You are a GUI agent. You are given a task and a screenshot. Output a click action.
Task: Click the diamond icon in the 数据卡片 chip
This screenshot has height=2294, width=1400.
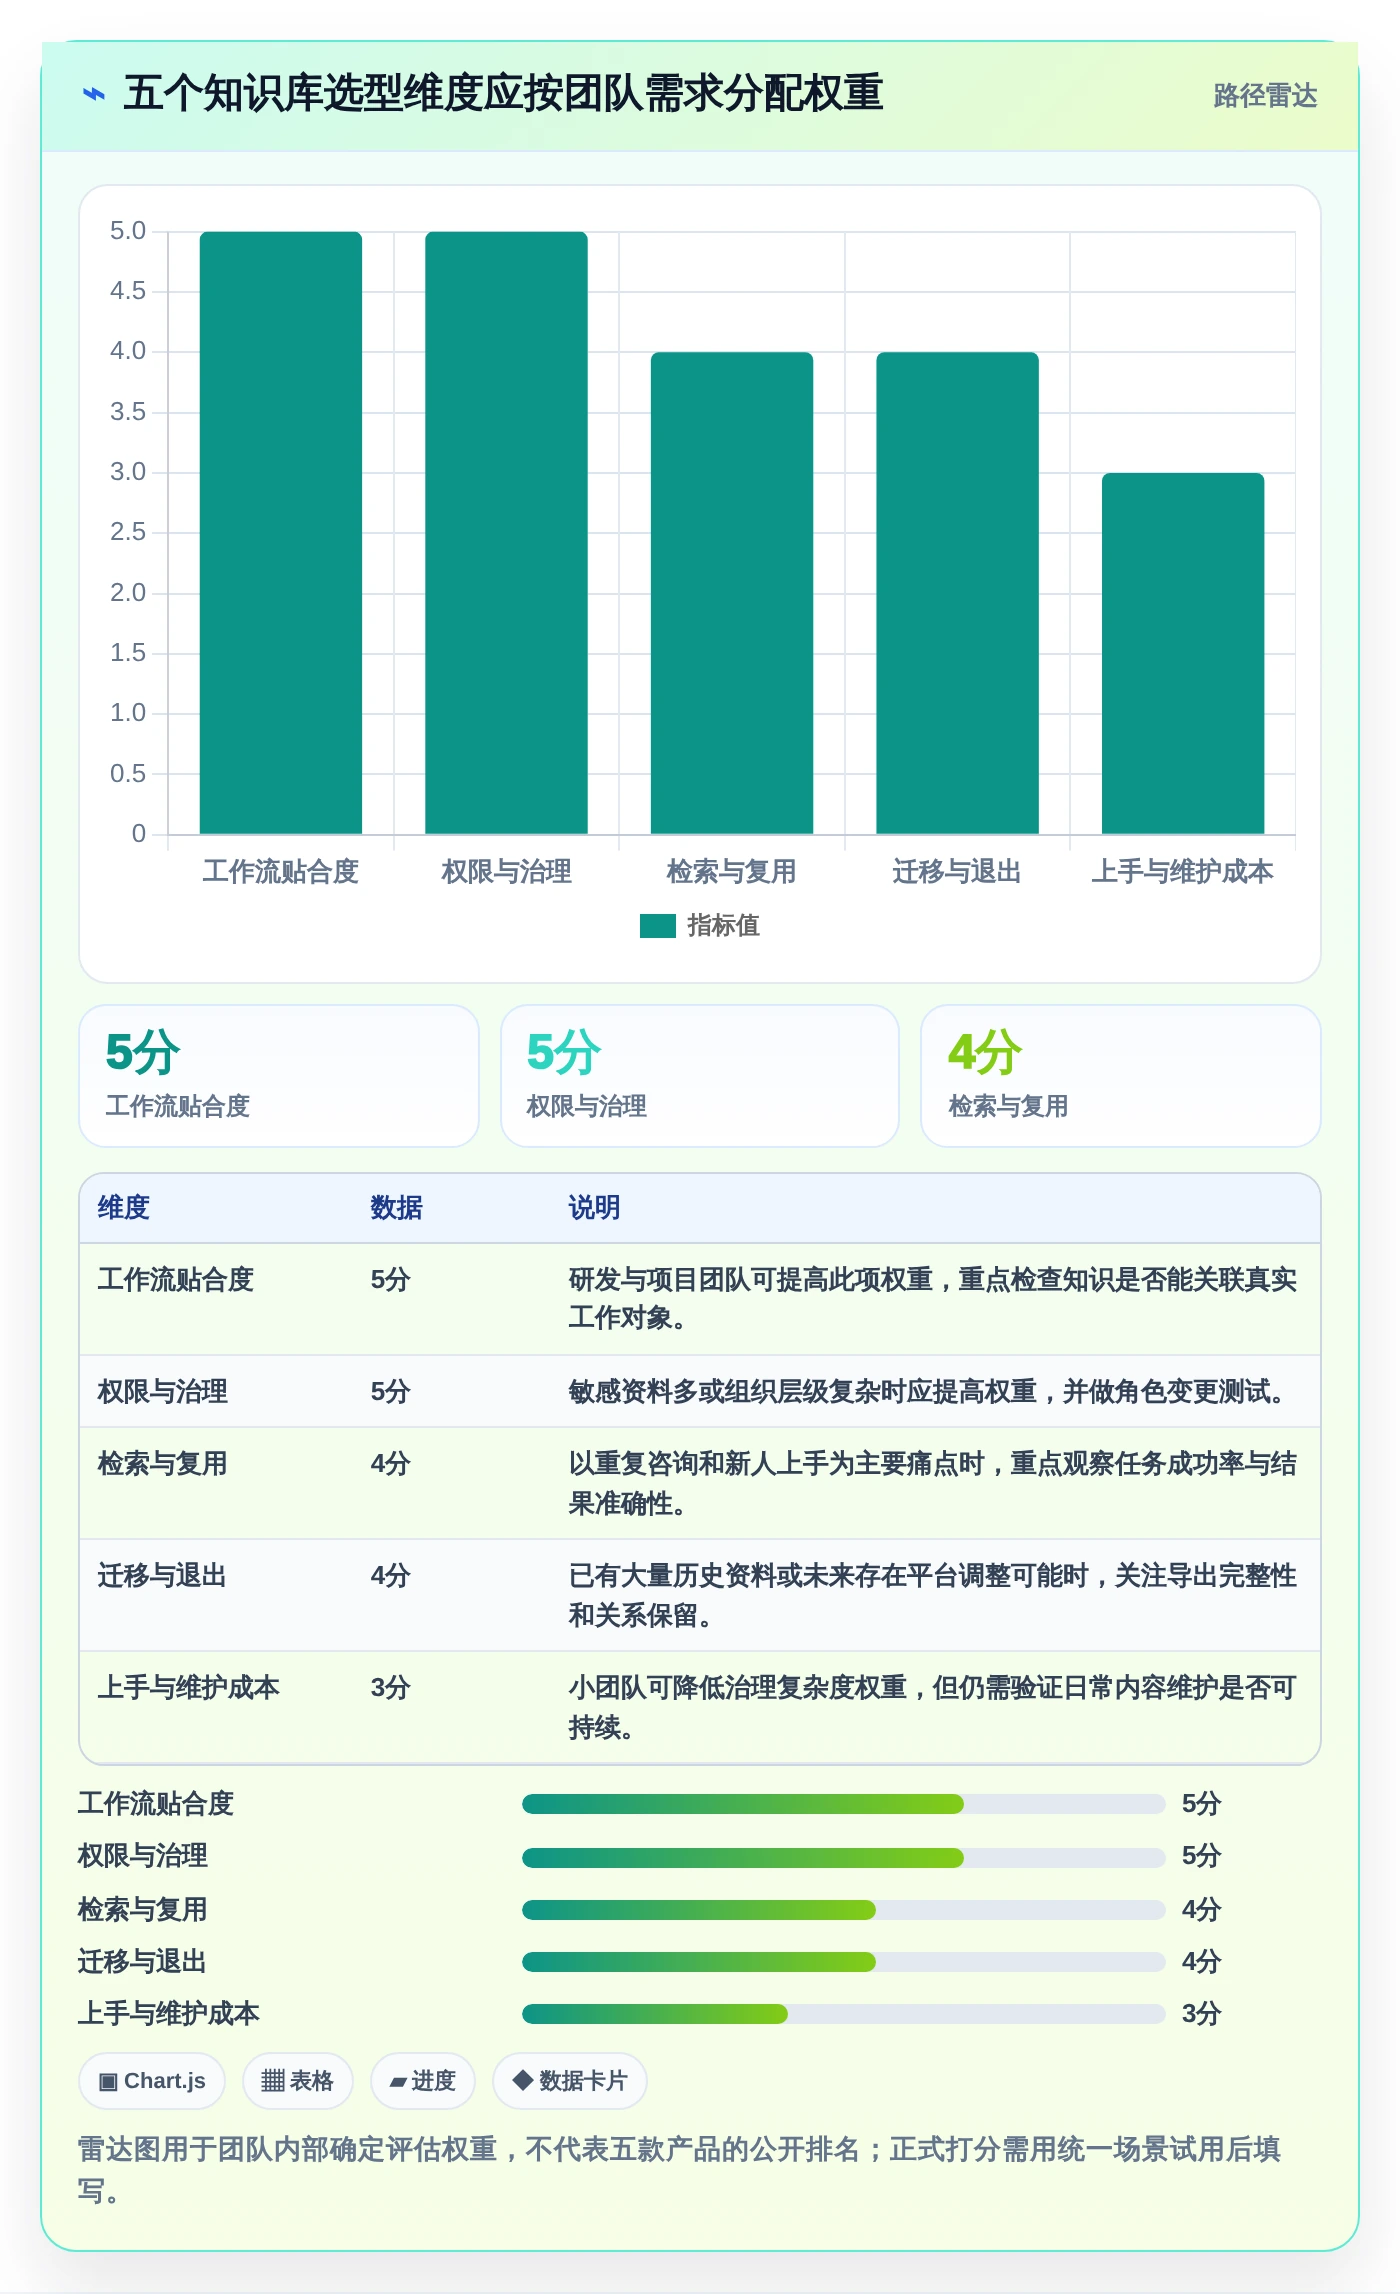coord(522,2080)
